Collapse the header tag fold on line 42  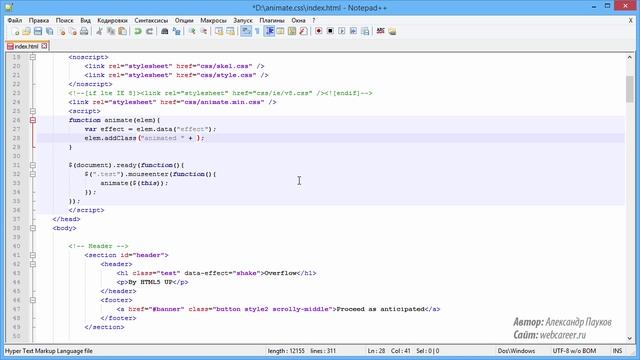(x=33, y=264)
